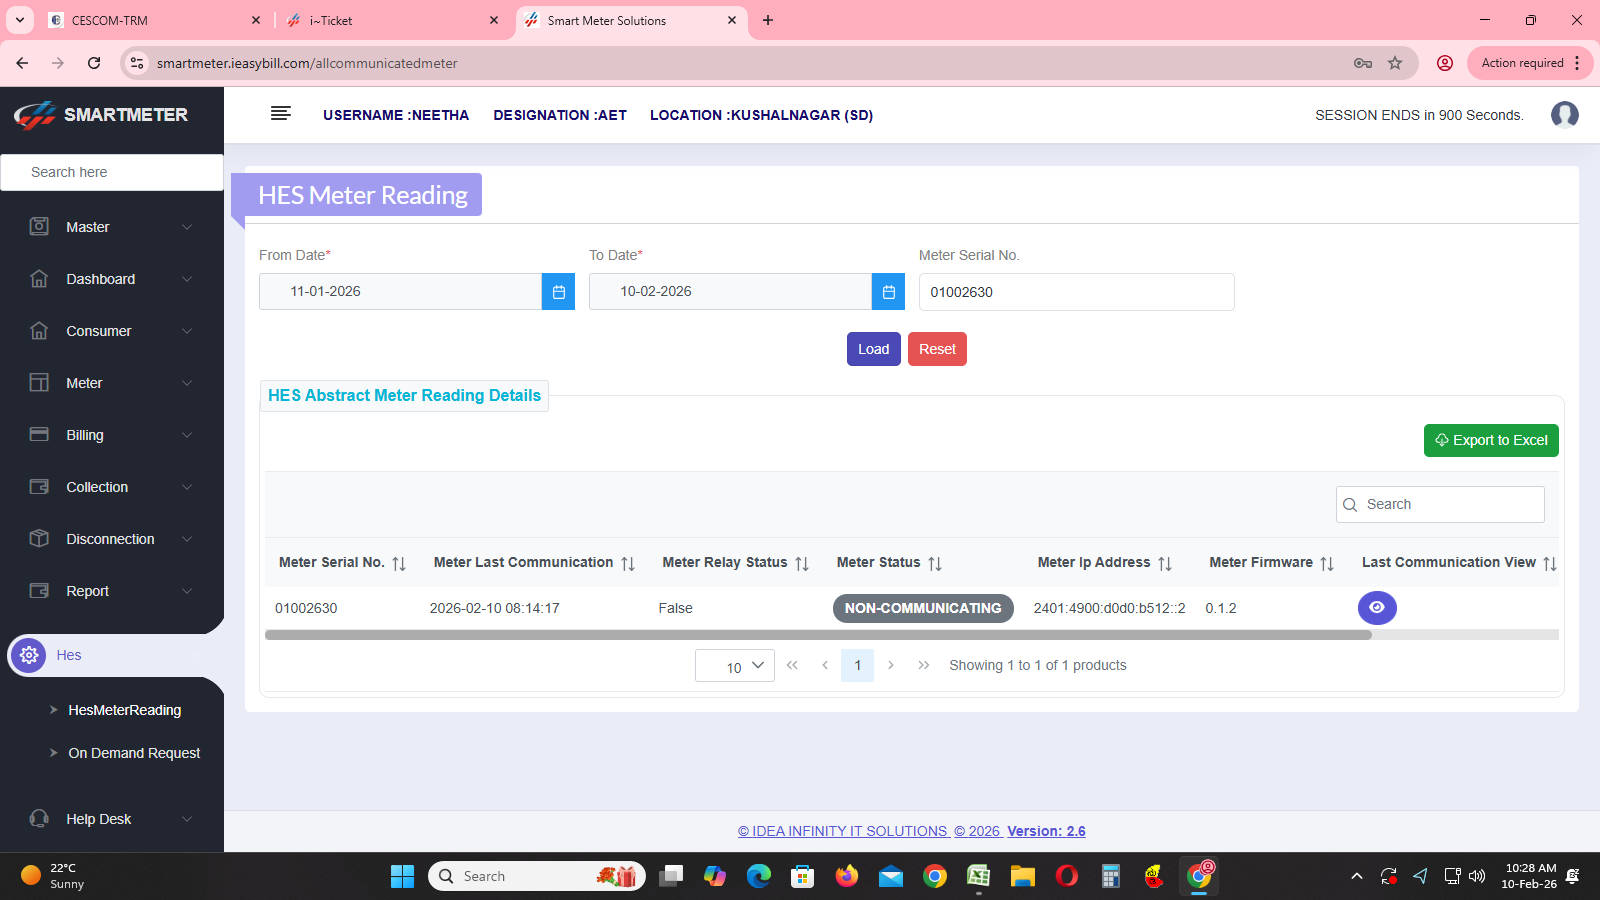Click the horizontal table scrollbar
Screen dimensions: 1600x900
tap(817, 635)
